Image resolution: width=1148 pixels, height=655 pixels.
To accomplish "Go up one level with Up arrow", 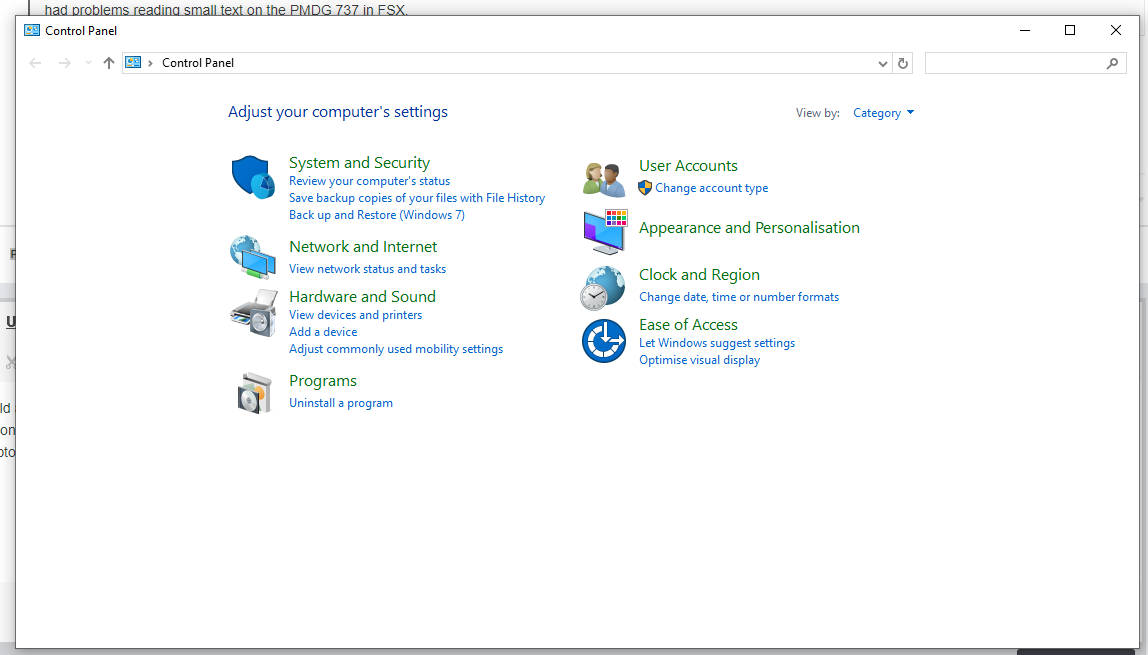I will [x=109, y=63].
